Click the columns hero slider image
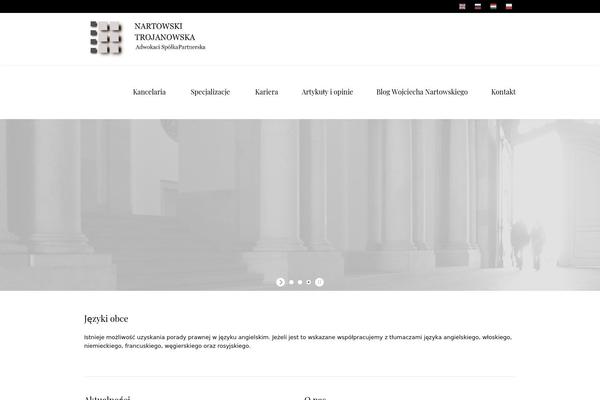Viewport: 600px width, 400px height. (300, 205)
